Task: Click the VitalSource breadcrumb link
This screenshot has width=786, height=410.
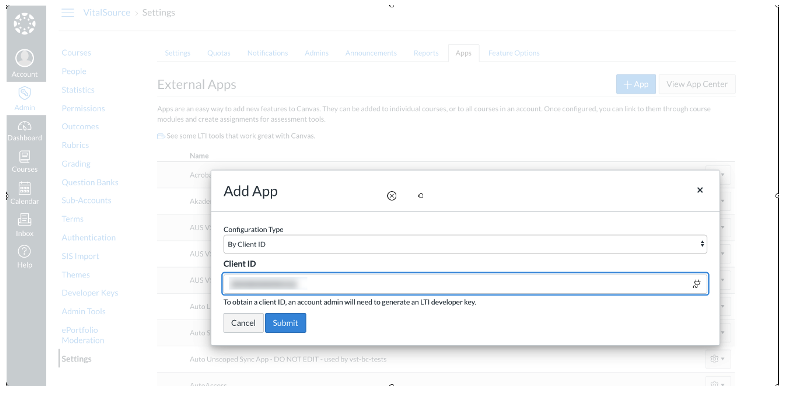Action: [107, 13]
